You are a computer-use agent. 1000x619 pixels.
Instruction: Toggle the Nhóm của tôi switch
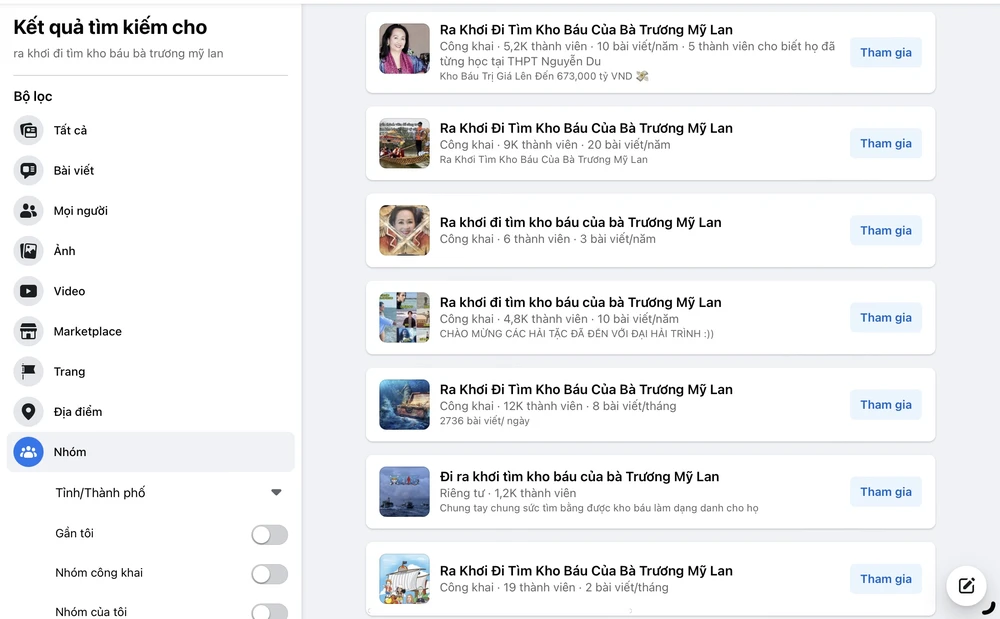pyautogui.click(x=269, y=611)
